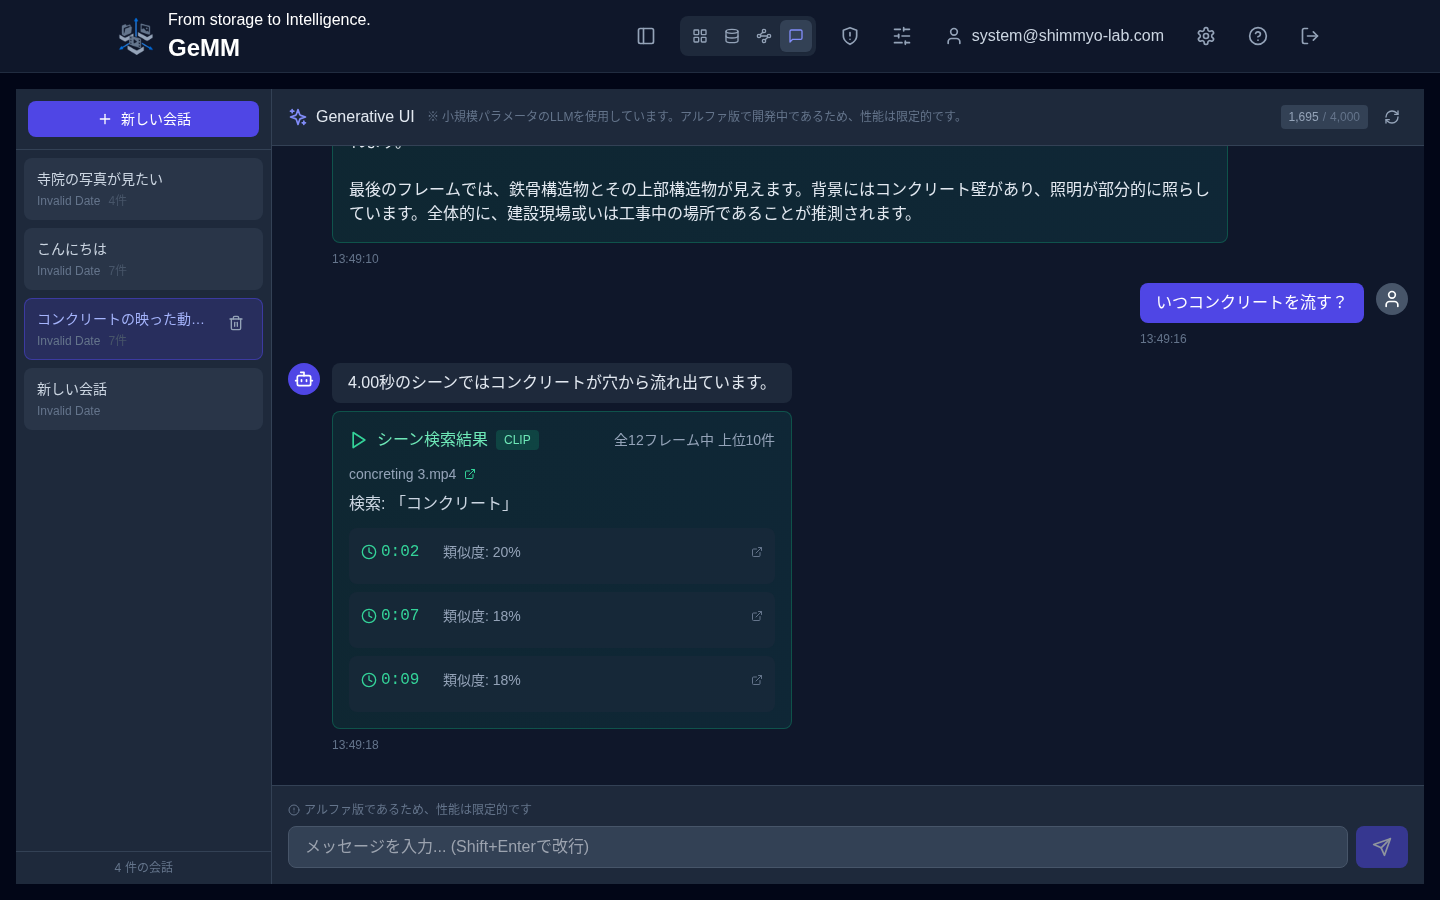Start a new conversation with 新しい会話 button

coord(143,119)
